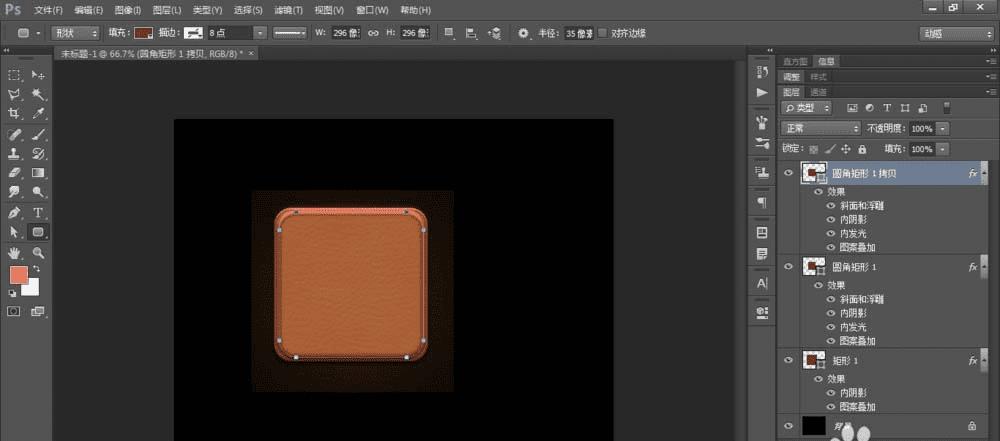Select the Horizontal Type tool

click(39, 213)
